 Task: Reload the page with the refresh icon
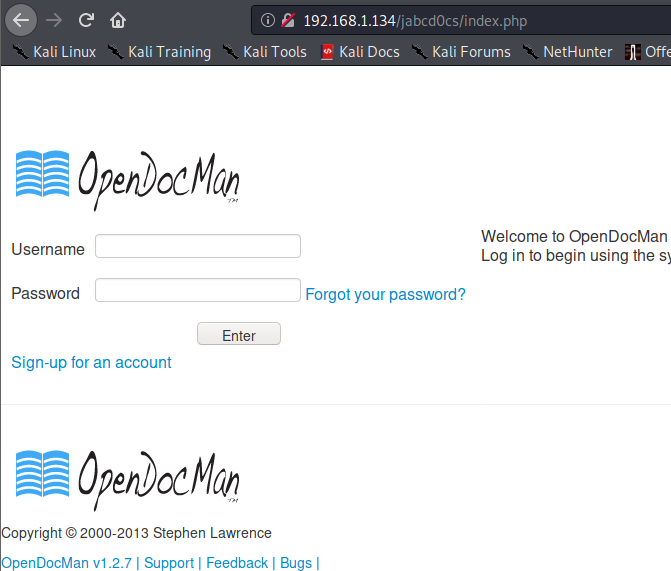[x=86, y=20]
